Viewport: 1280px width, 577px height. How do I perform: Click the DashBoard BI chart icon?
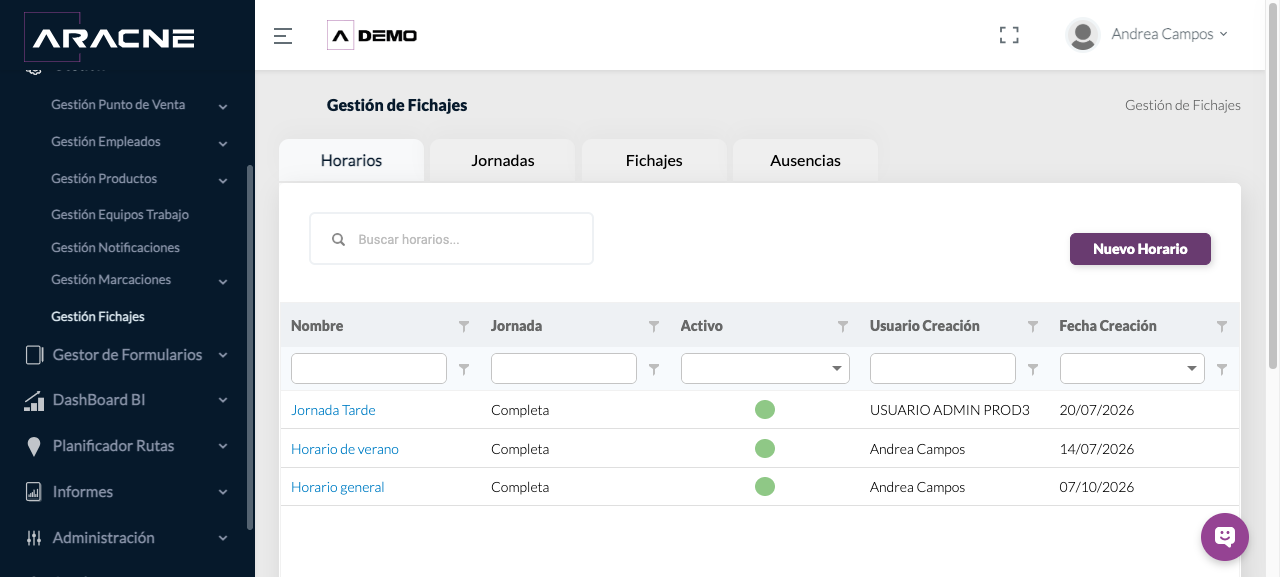(34, 400)
